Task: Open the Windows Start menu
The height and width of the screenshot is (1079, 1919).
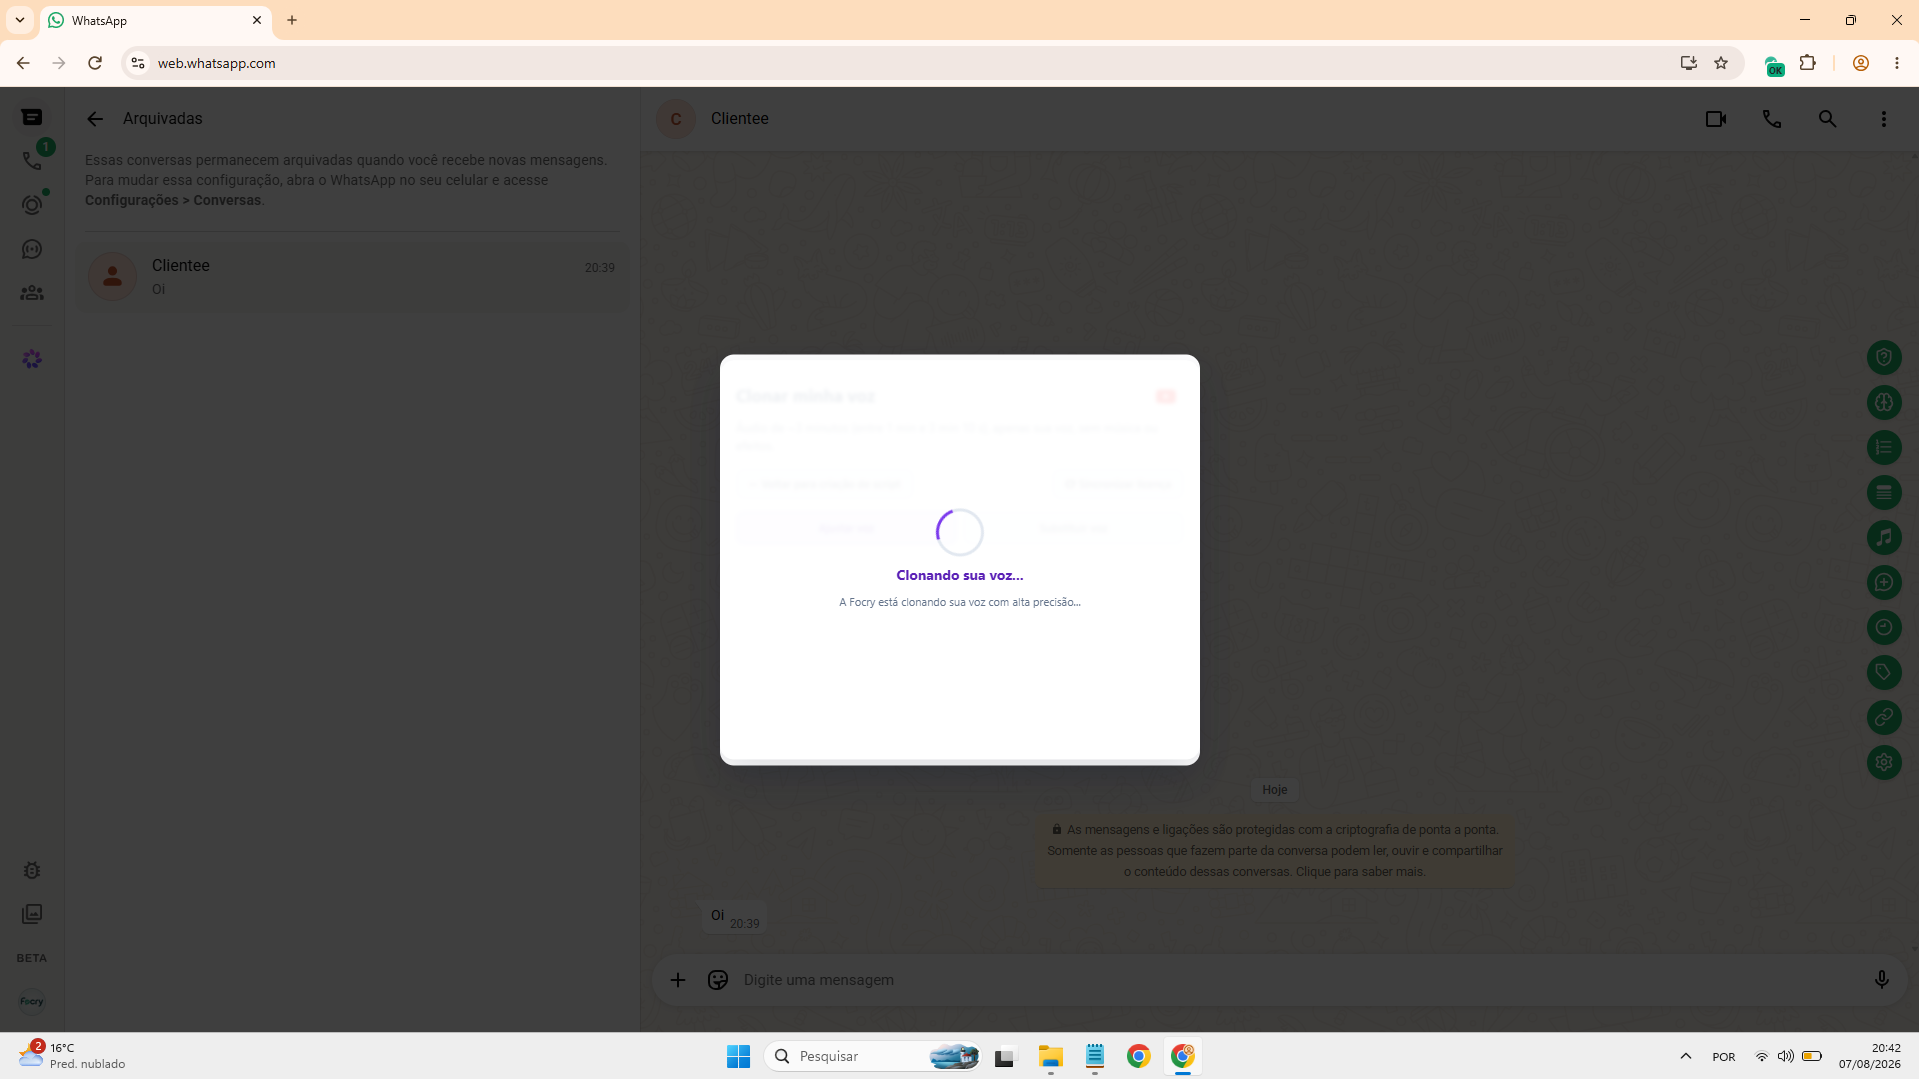Action: coord(739,1056)
